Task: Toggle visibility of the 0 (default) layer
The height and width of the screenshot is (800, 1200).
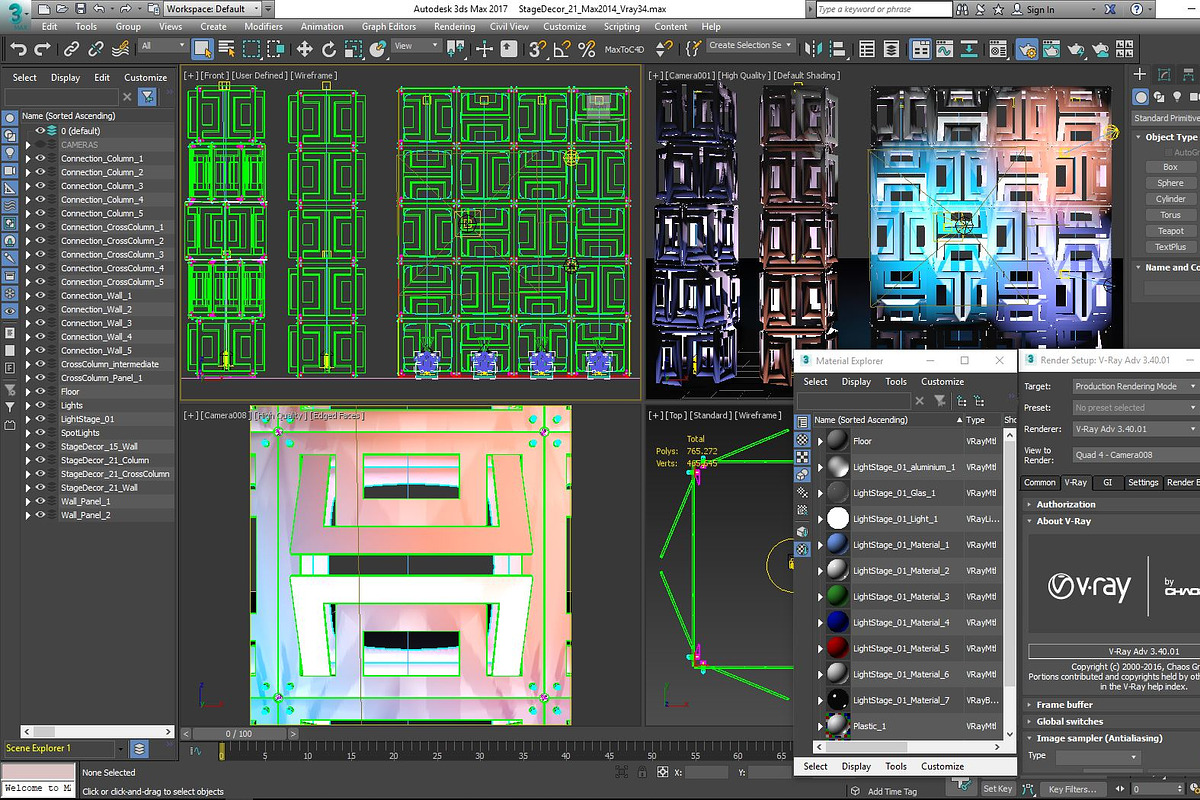Action: coord(41,130)
